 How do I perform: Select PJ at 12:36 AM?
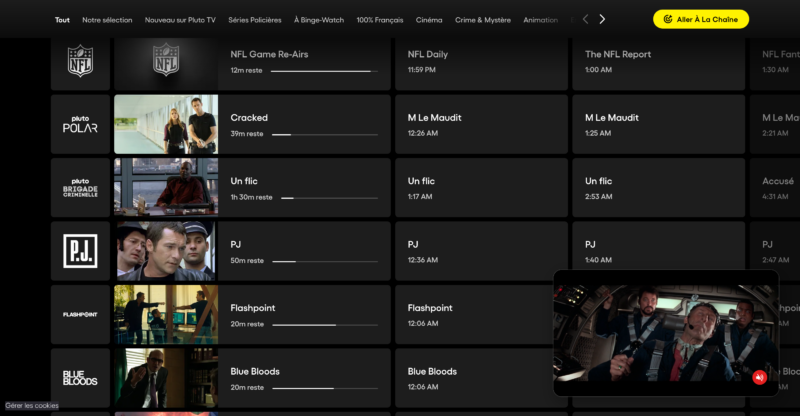481,251
